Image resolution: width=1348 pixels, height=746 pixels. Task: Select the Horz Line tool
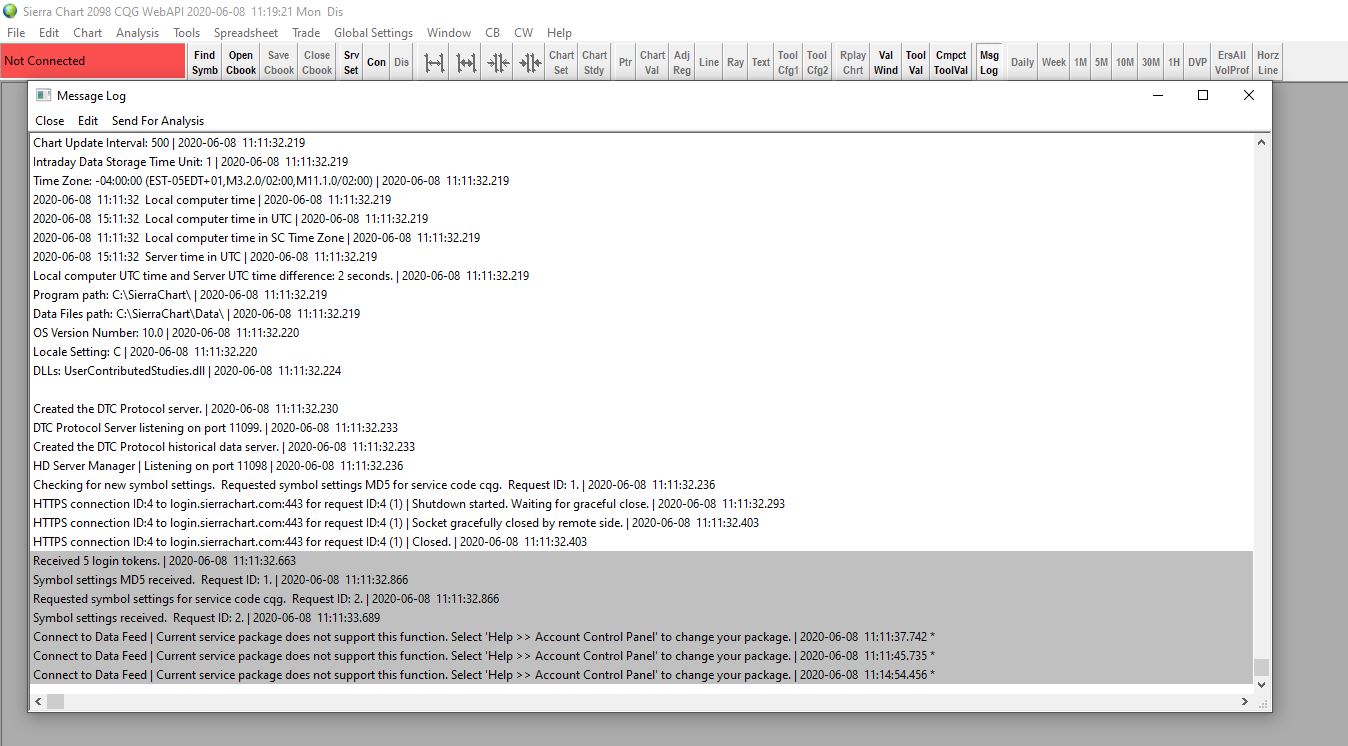point(1267,62)
